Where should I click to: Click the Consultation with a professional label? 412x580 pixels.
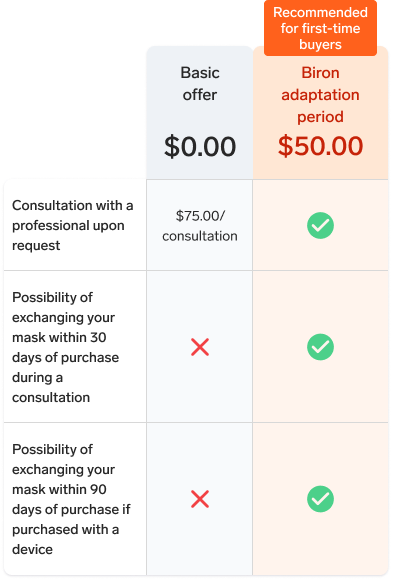coord(72,225)
